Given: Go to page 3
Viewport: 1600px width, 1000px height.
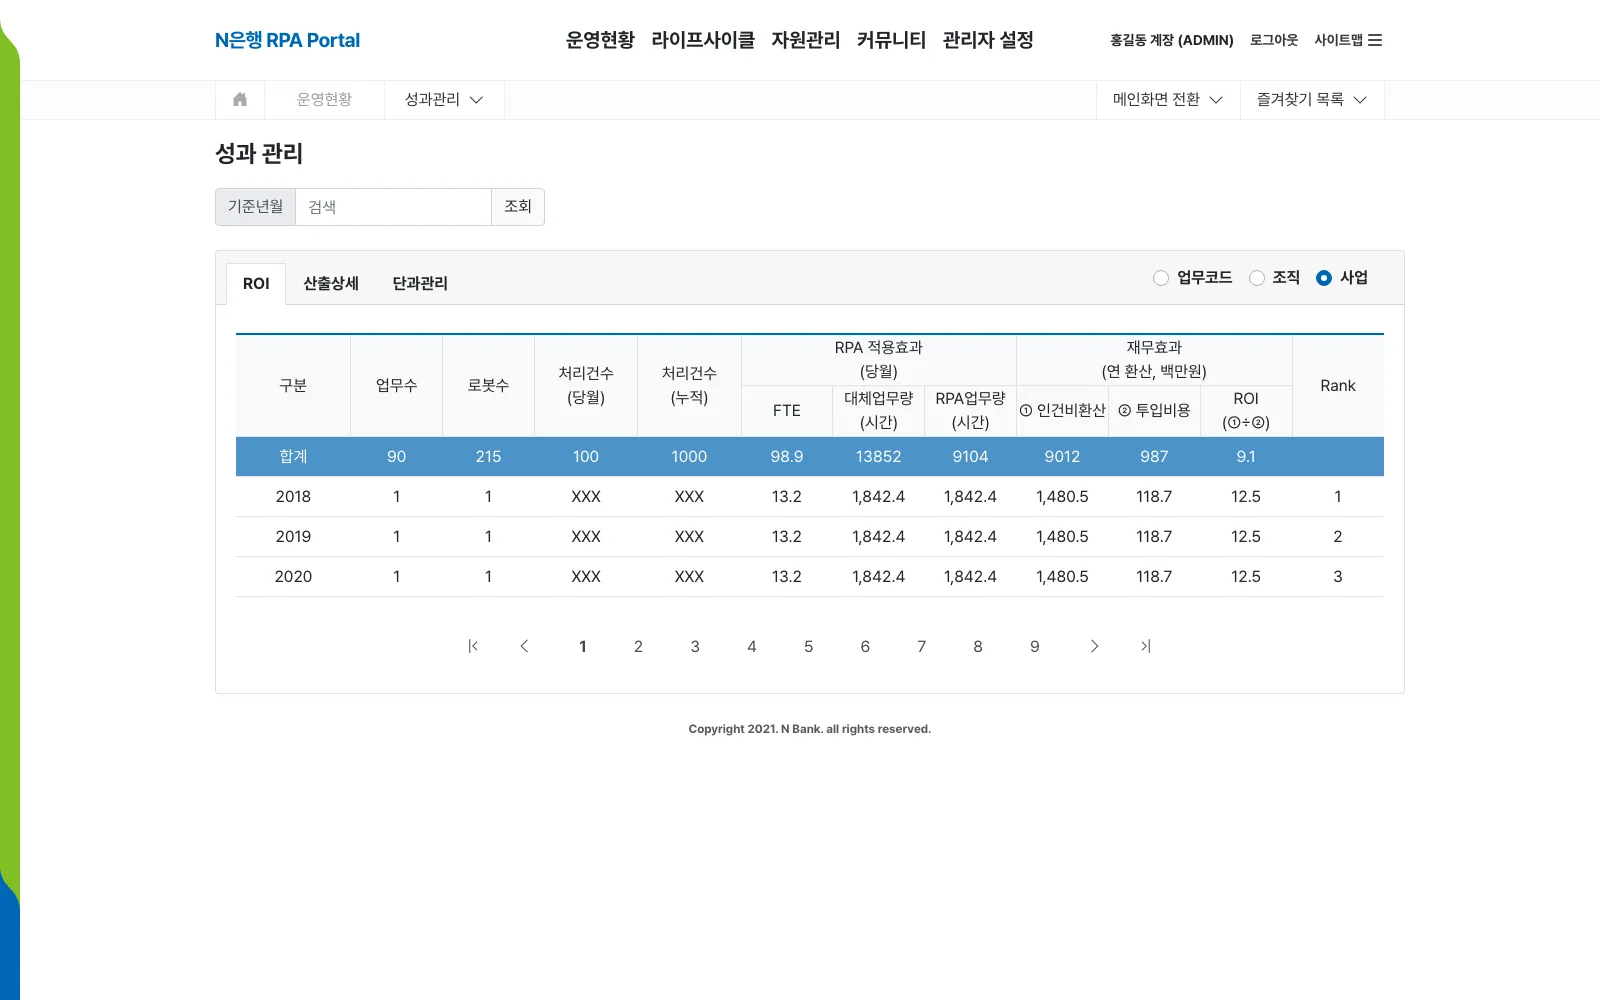Looking at the screenshot, I should point(695,646).
